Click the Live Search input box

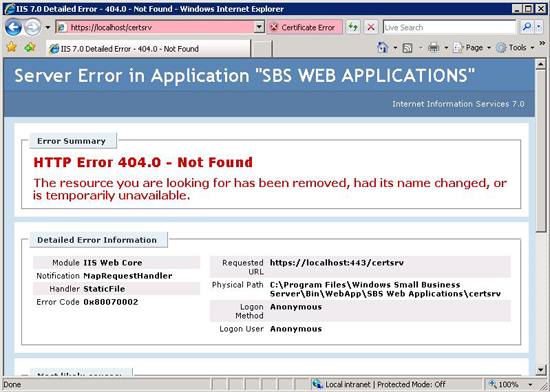coord(449,27)
